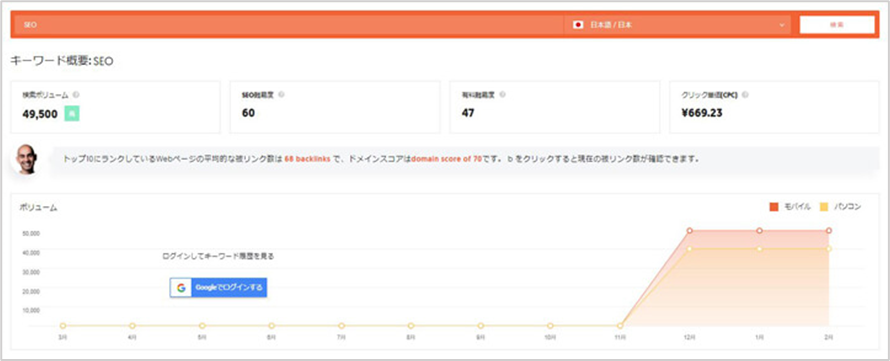The image size is (890, 361).
Task: Click the green 高 badge next to 49,500
Action: point(72,114)
